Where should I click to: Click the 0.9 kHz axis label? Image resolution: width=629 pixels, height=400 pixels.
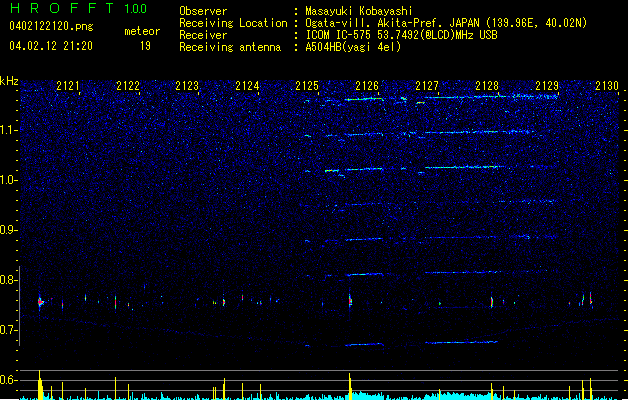[8, 230]
